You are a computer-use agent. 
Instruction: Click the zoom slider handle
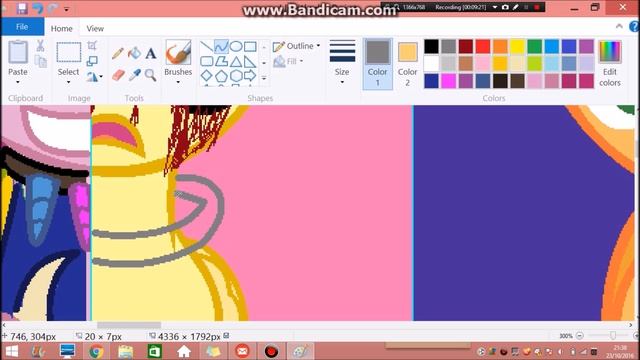tap(613, 336)
